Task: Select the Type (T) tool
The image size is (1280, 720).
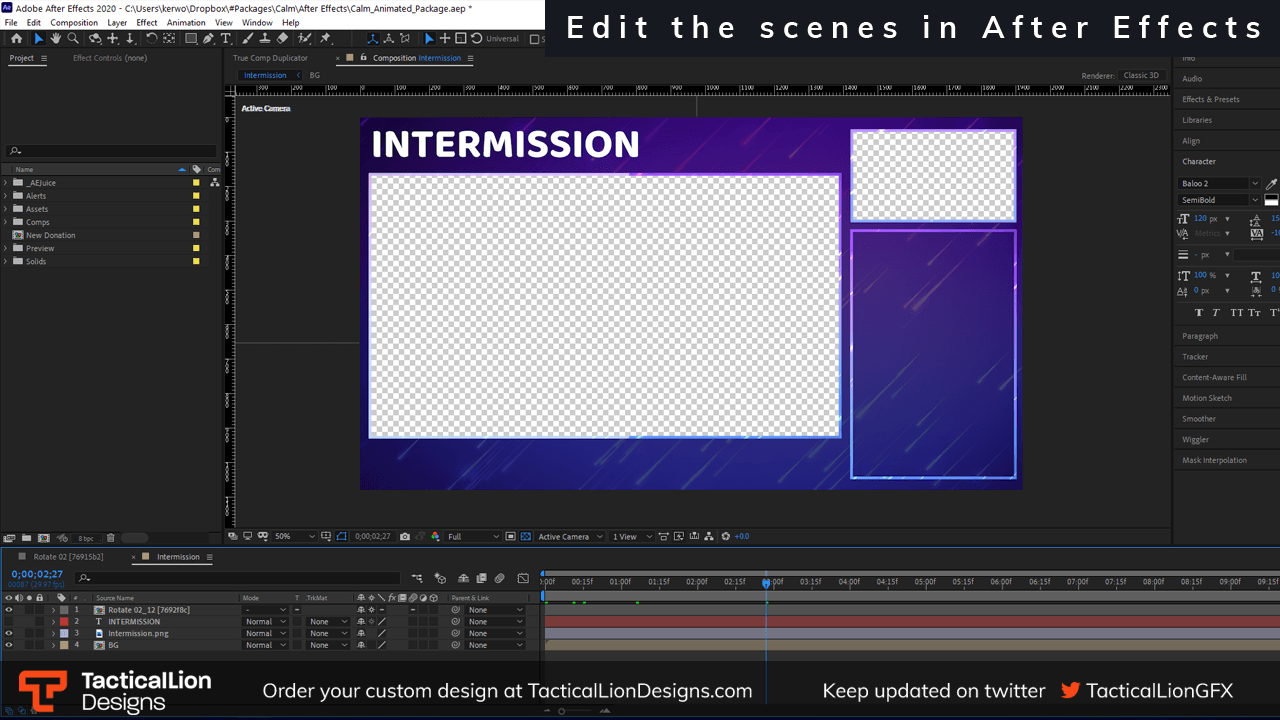Action: [x=226, y=38]
